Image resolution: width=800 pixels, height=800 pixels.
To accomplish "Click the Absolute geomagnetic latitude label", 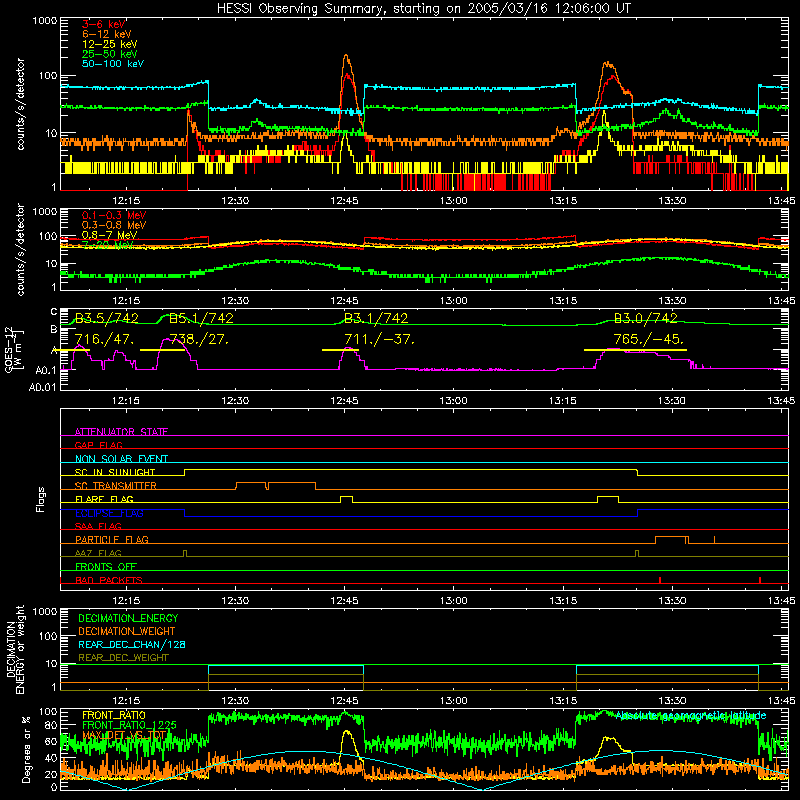I will (691, 715).
